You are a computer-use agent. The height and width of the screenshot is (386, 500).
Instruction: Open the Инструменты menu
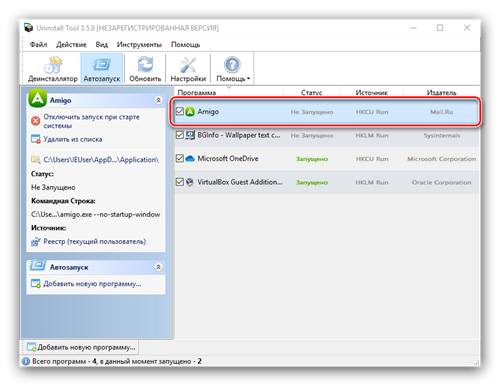coord(139,45)
